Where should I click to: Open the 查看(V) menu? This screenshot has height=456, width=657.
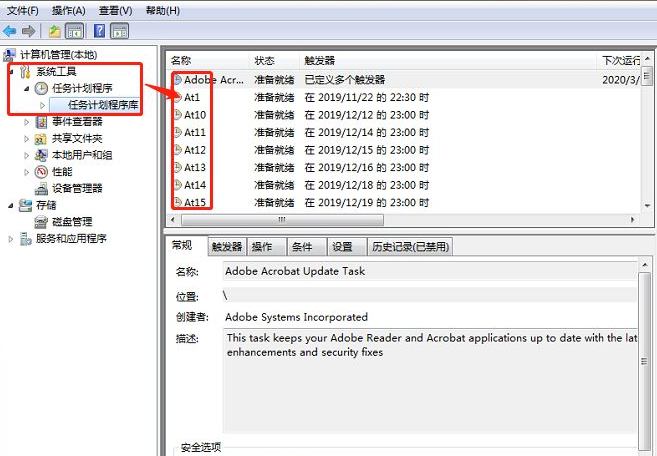[113, 10]
